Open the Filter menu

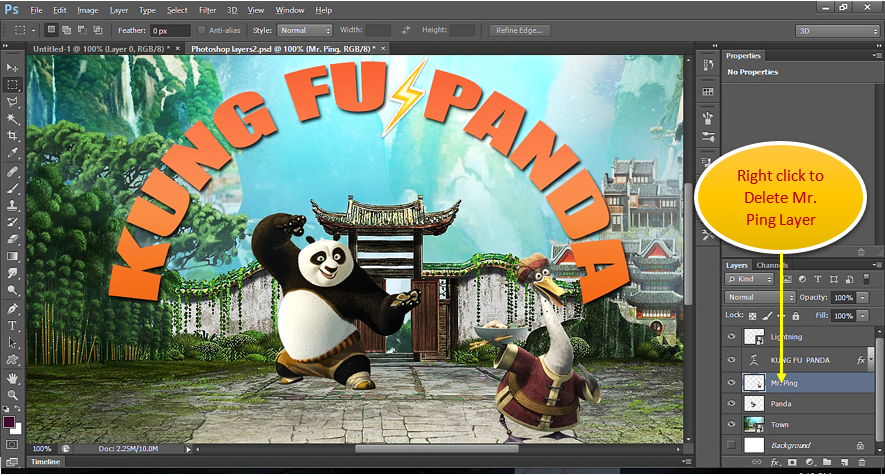pyautogui.click(x=207, y=10)
